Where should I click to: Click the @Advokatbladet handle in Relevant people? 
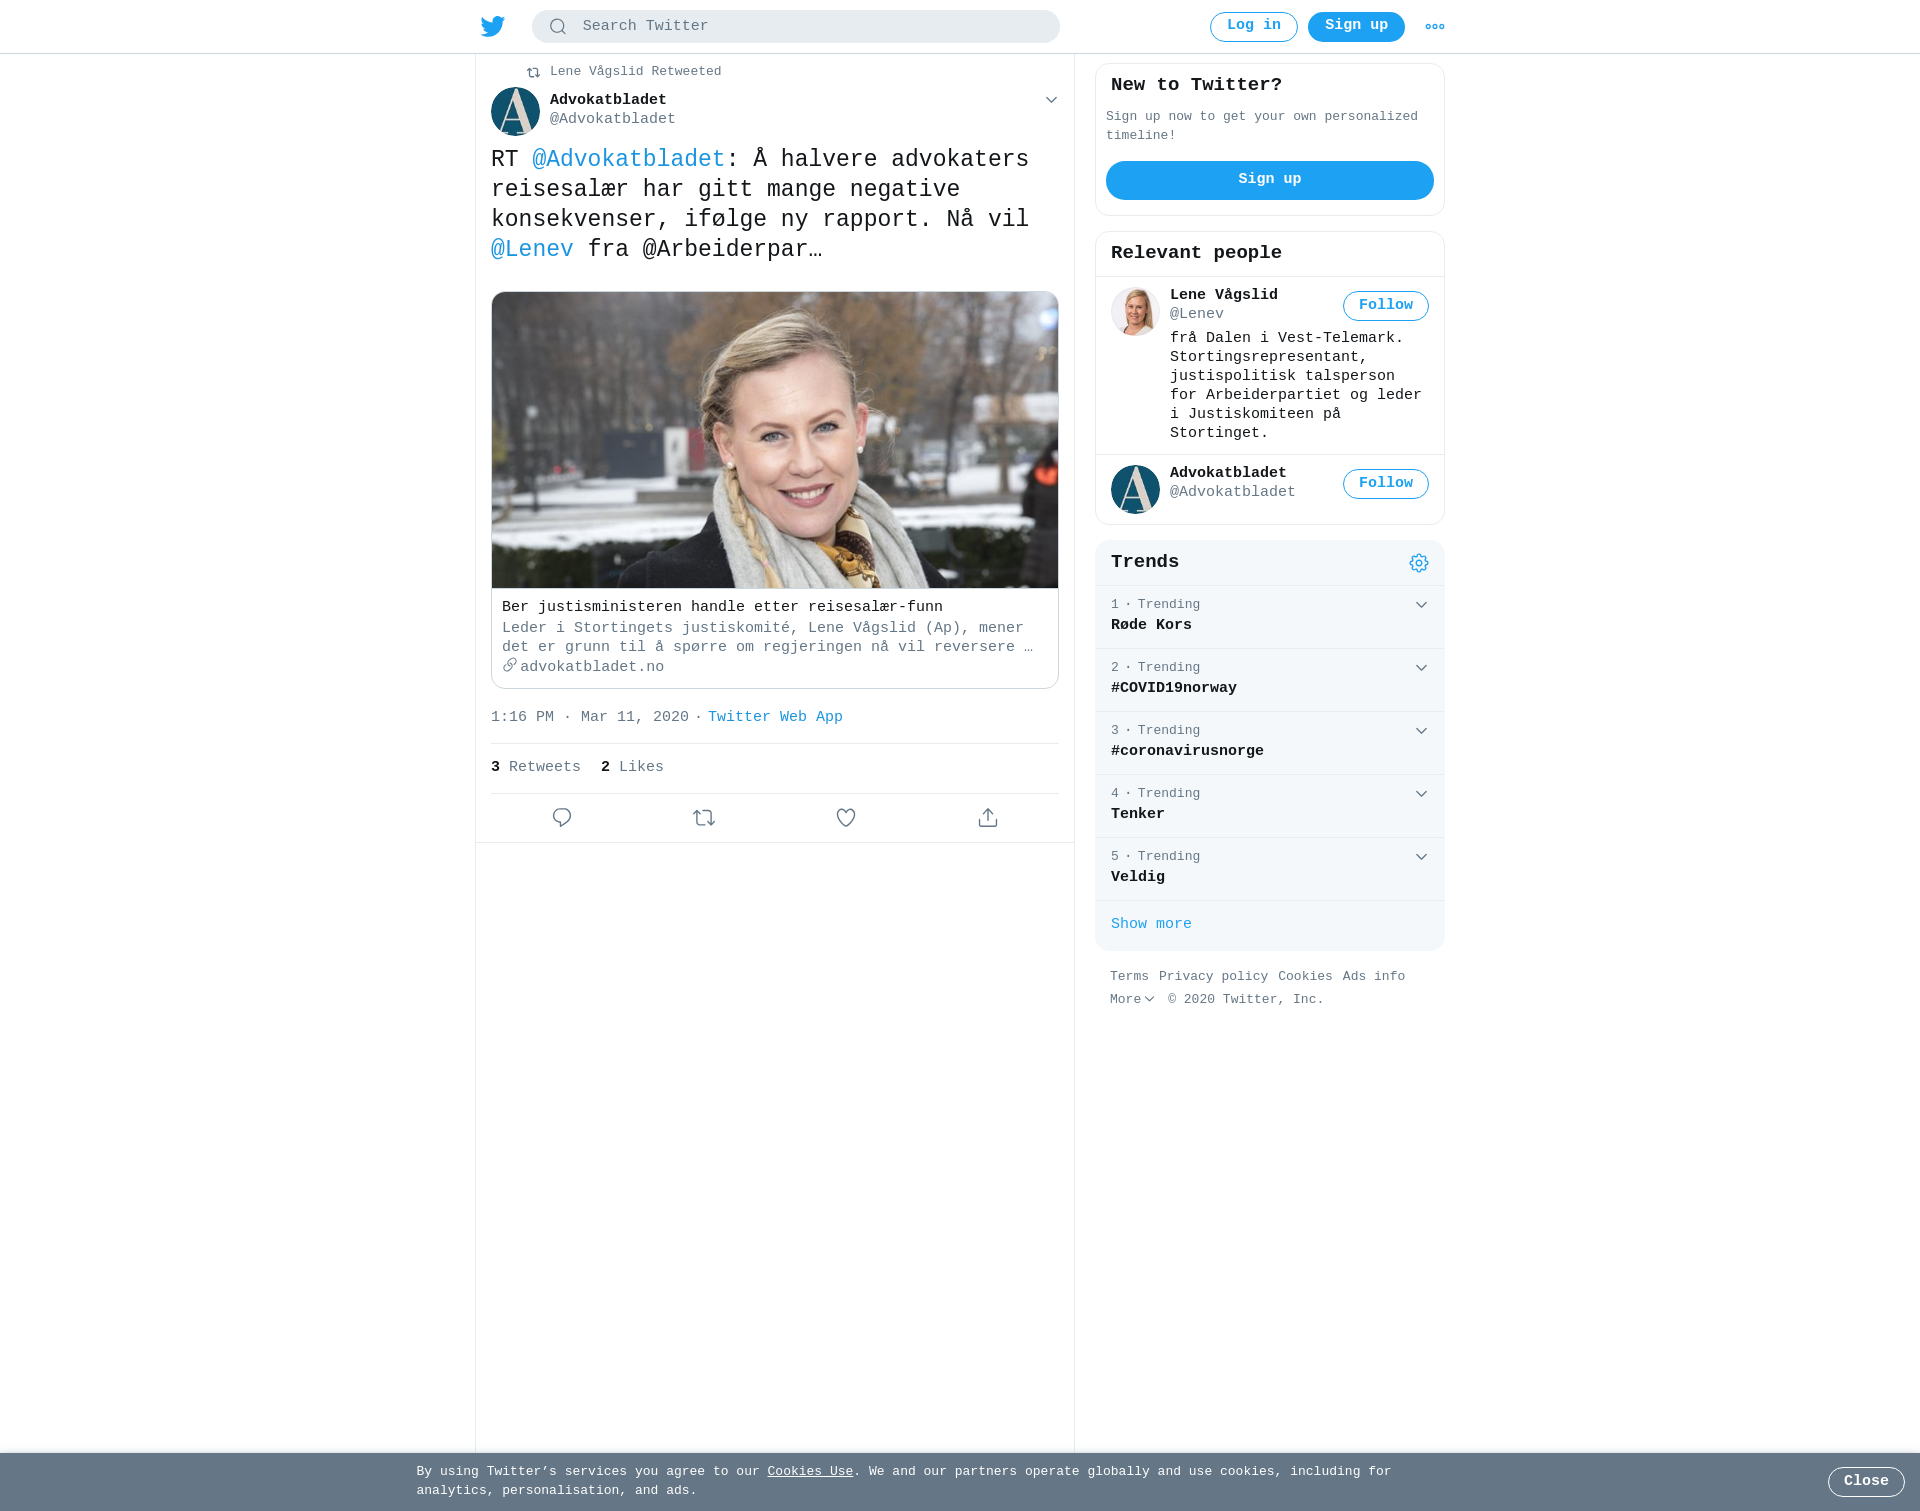point(1232,492)
